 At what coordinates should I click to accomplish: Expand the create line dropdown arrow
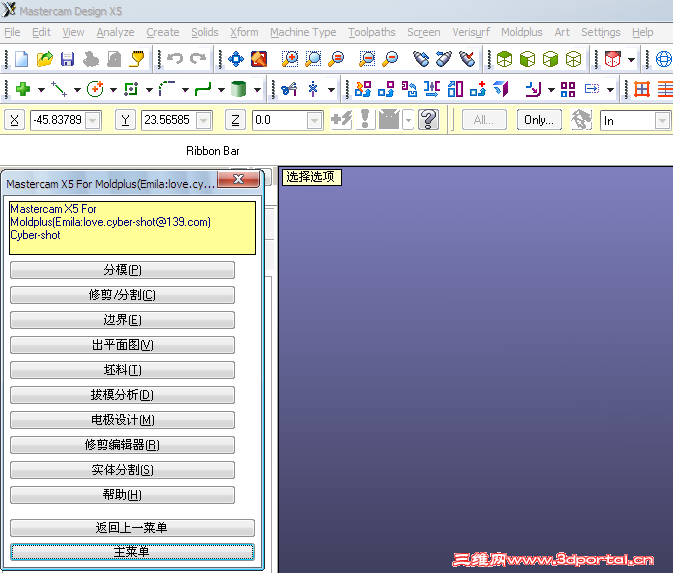point(77,90)
